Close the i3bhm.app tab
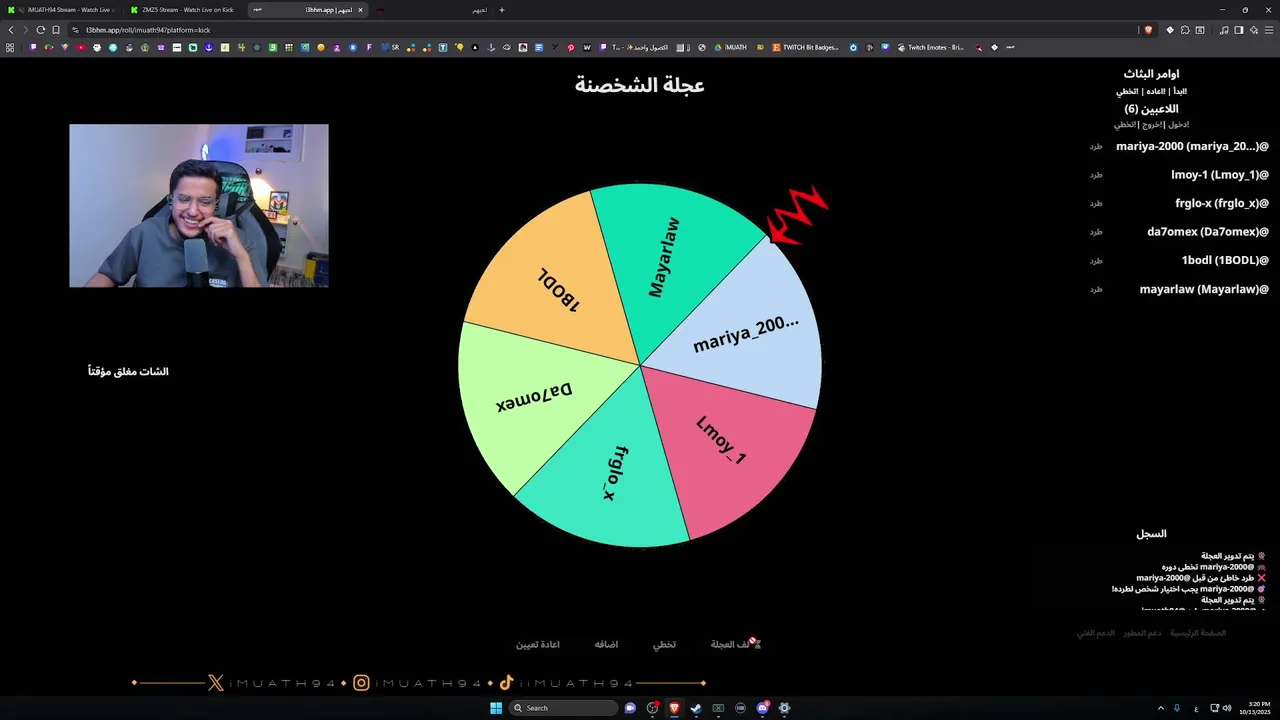This screenshot has width=1280, height=720. pyautogui.click(x=361, y=10)
